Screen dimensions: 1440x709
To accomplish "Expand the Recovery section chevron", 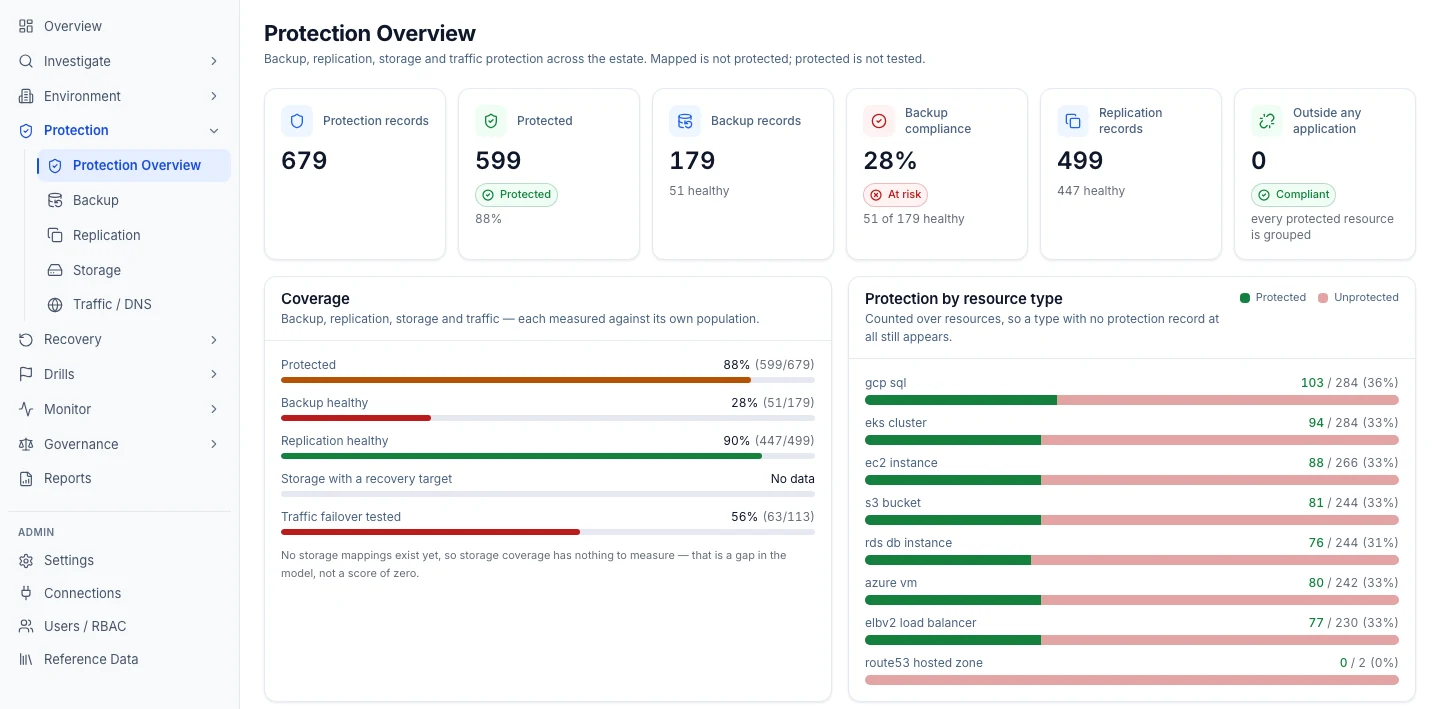I will 214,339.
